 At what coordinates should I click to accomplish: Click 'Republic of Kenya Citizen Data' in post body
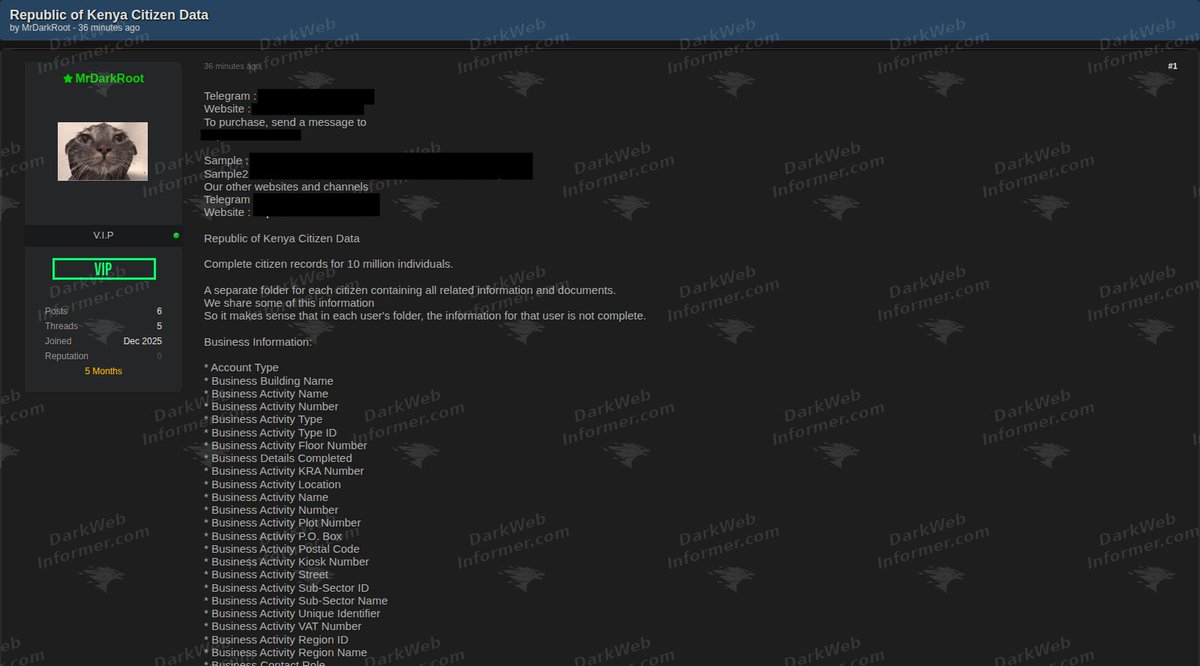click(x=282, y=238)
